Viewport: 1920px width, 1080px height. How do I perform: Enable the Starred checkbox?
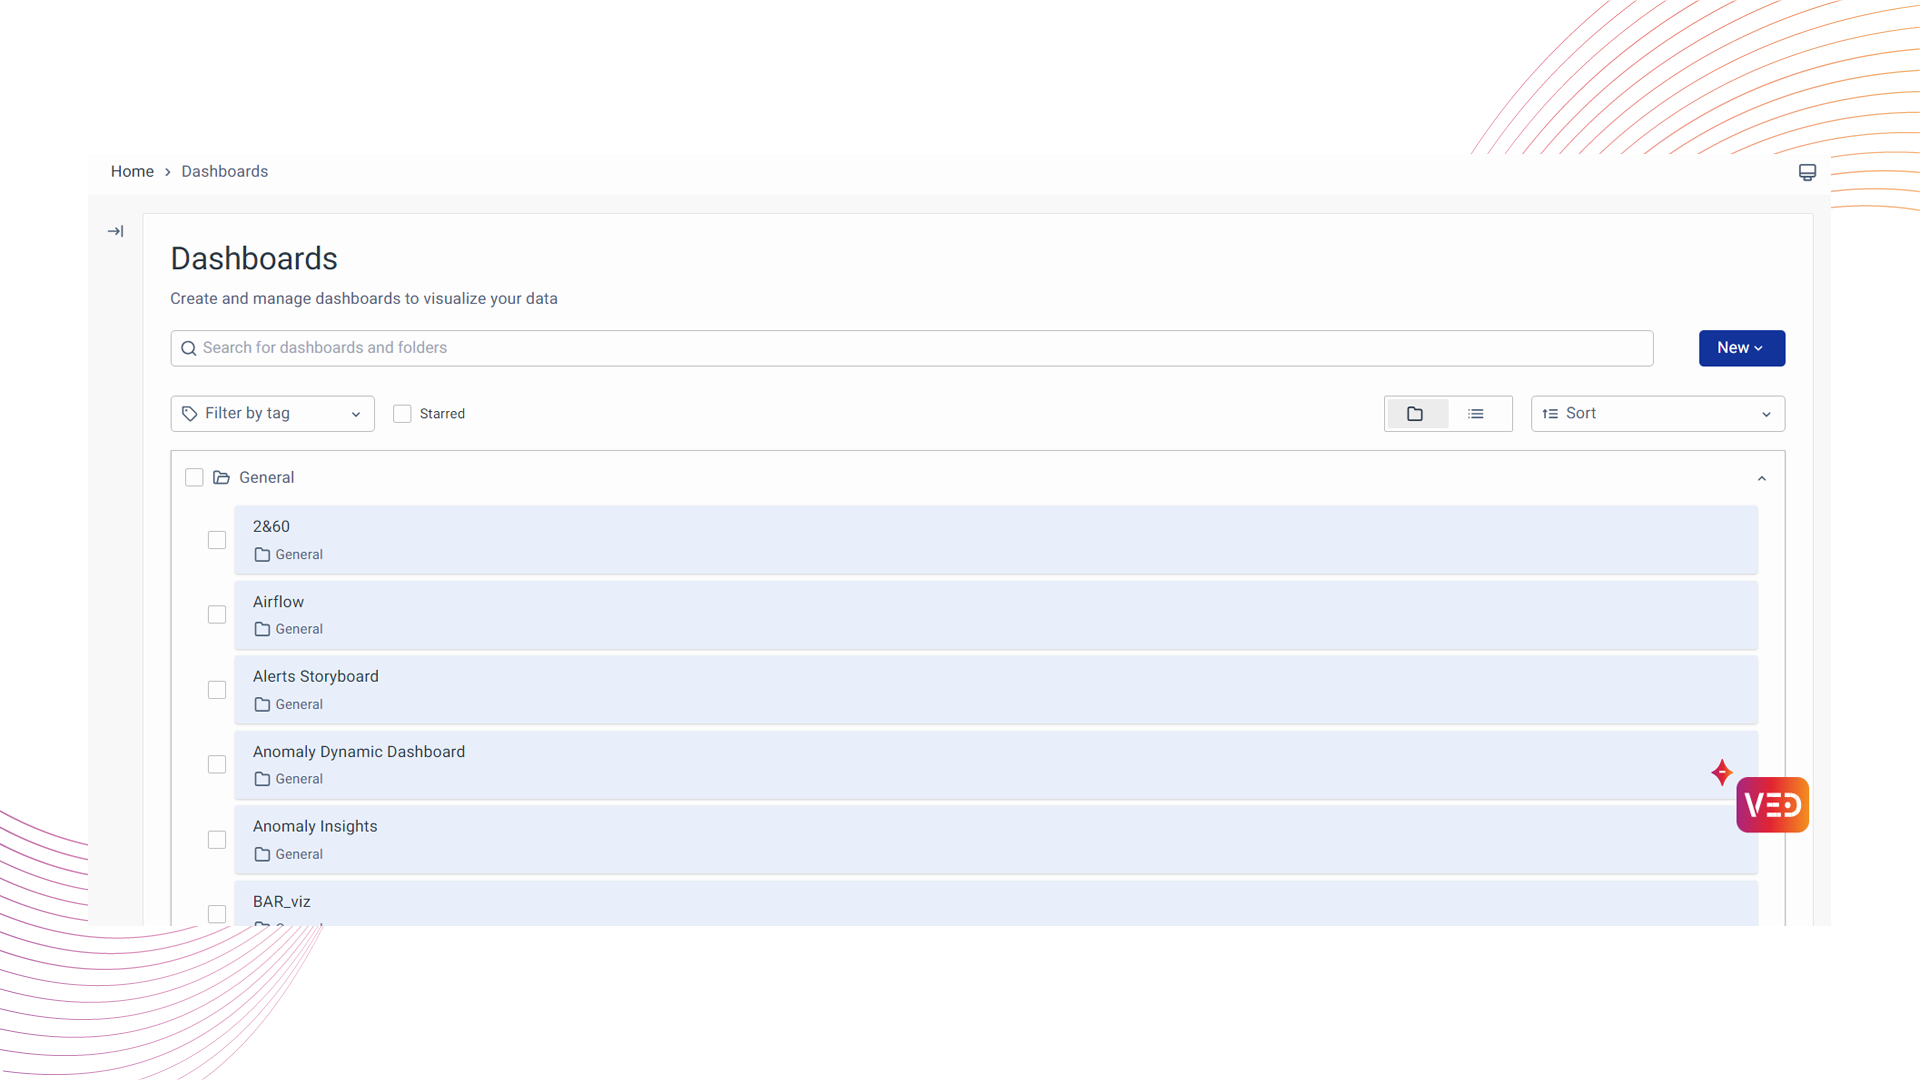402,414
